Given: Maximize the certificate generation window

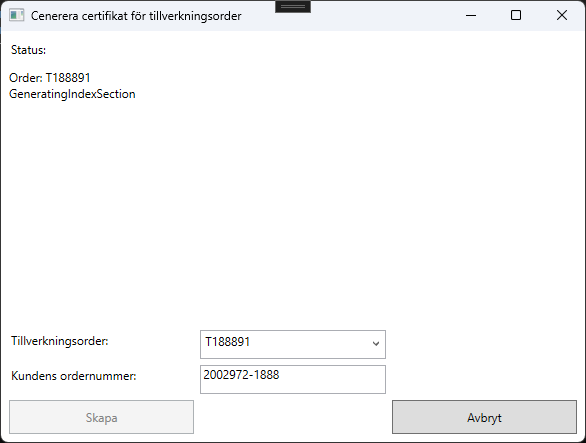Looking at the screenshot, I should 516,15.
